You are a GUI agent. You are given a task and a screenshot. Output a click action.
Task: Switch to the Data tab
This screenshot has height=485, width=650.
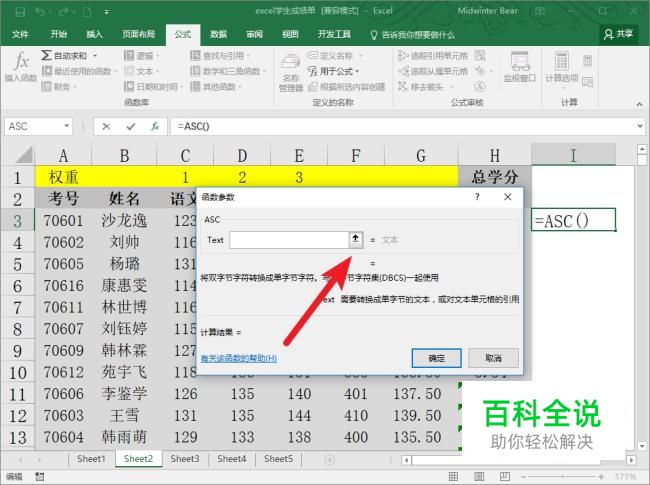(x=218, y=34)
